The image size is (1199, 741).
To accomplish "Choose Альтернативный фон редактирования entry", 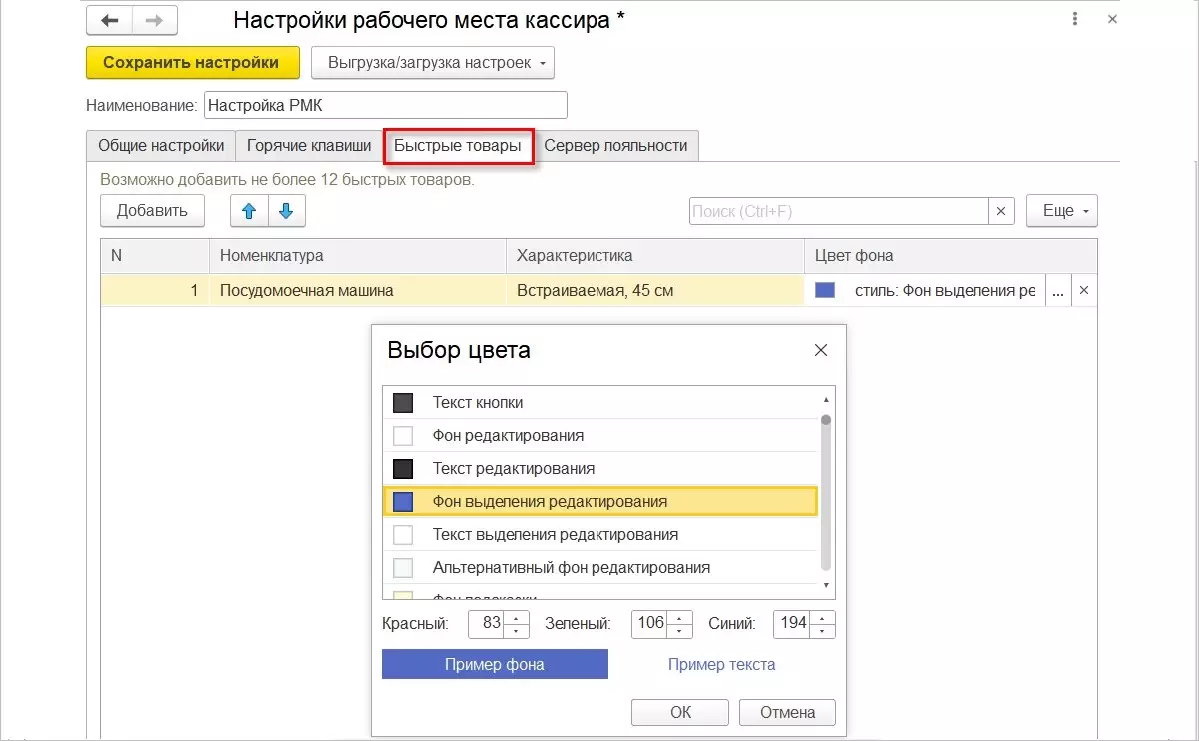I will tap(600, 567).
